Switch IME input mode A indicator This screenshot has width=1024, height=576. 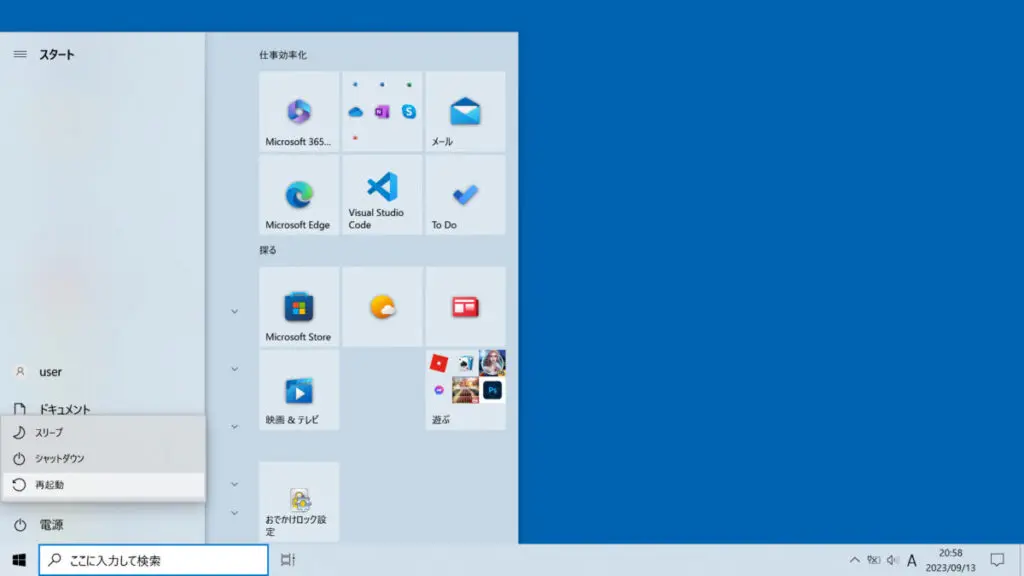[x=912, y=560]
